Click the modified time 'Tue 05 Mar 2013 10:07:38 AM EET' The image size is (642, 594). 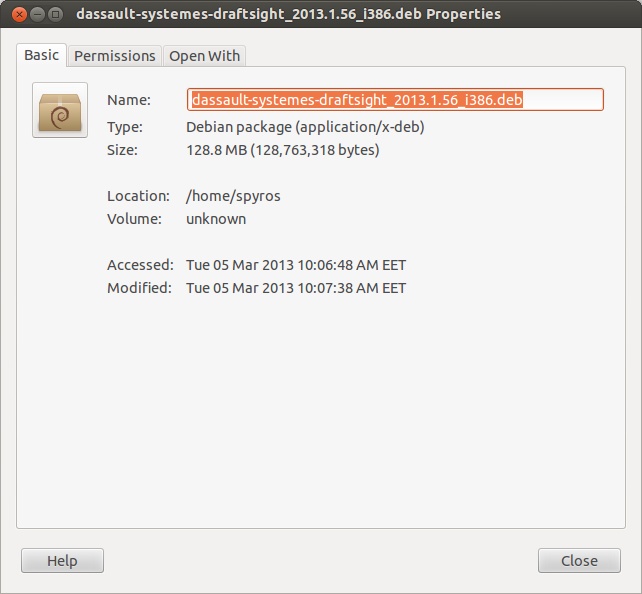point(296,288)
